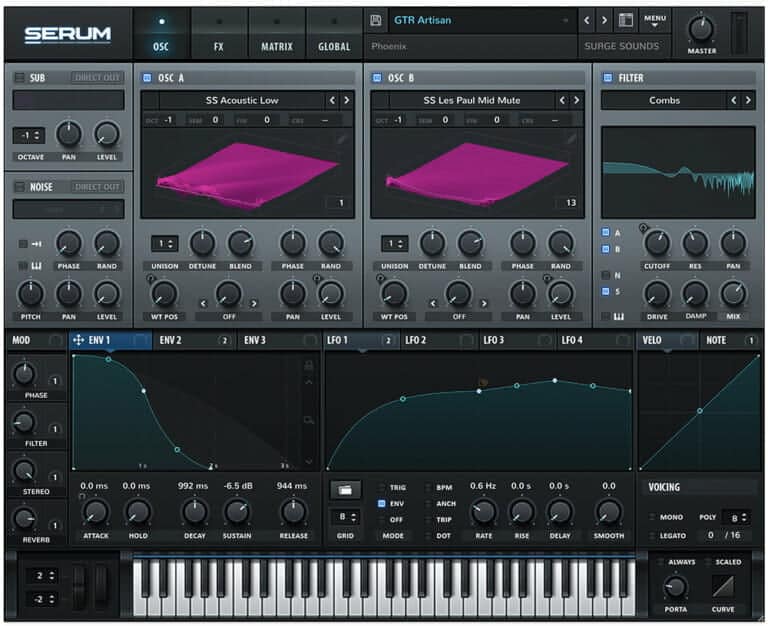768x626 pixels.
Task: Toggle filter routing for noise N
Action: (x=606, y=275)
